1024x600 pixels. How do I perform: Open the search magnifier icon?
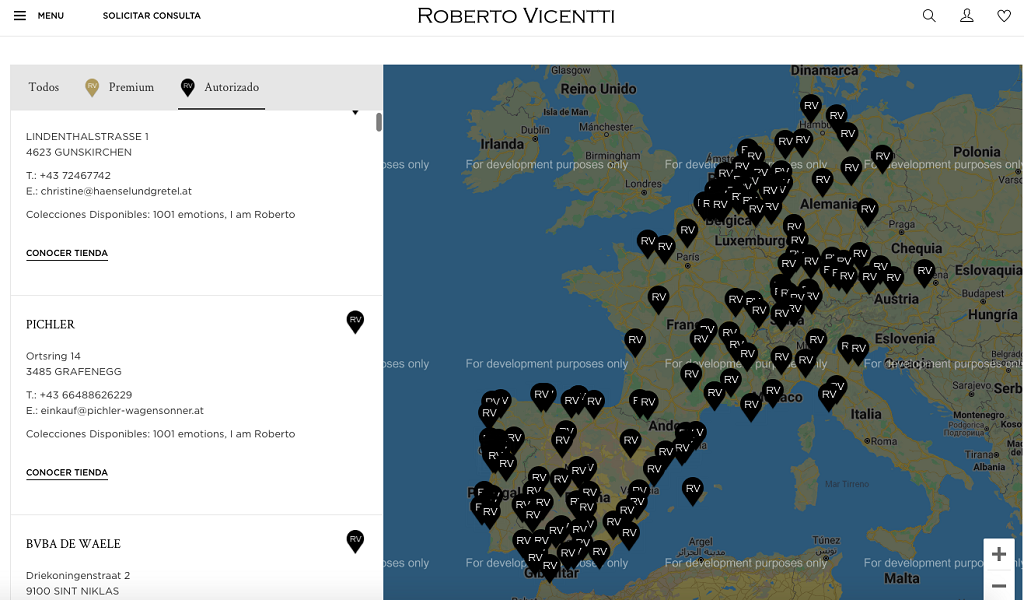tap(929, 16)
